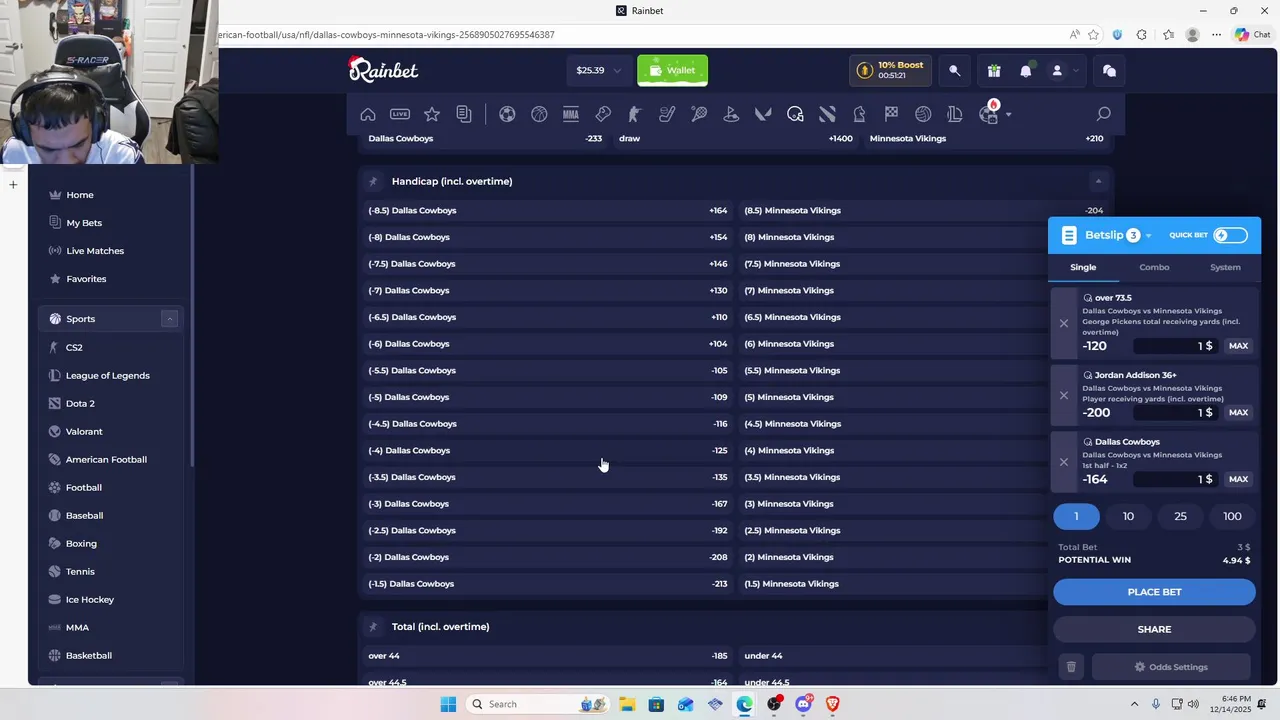The height and width of the screenshot is (720, 1280).
Task: Open American Football in sidebar
Action: [106, 460]
